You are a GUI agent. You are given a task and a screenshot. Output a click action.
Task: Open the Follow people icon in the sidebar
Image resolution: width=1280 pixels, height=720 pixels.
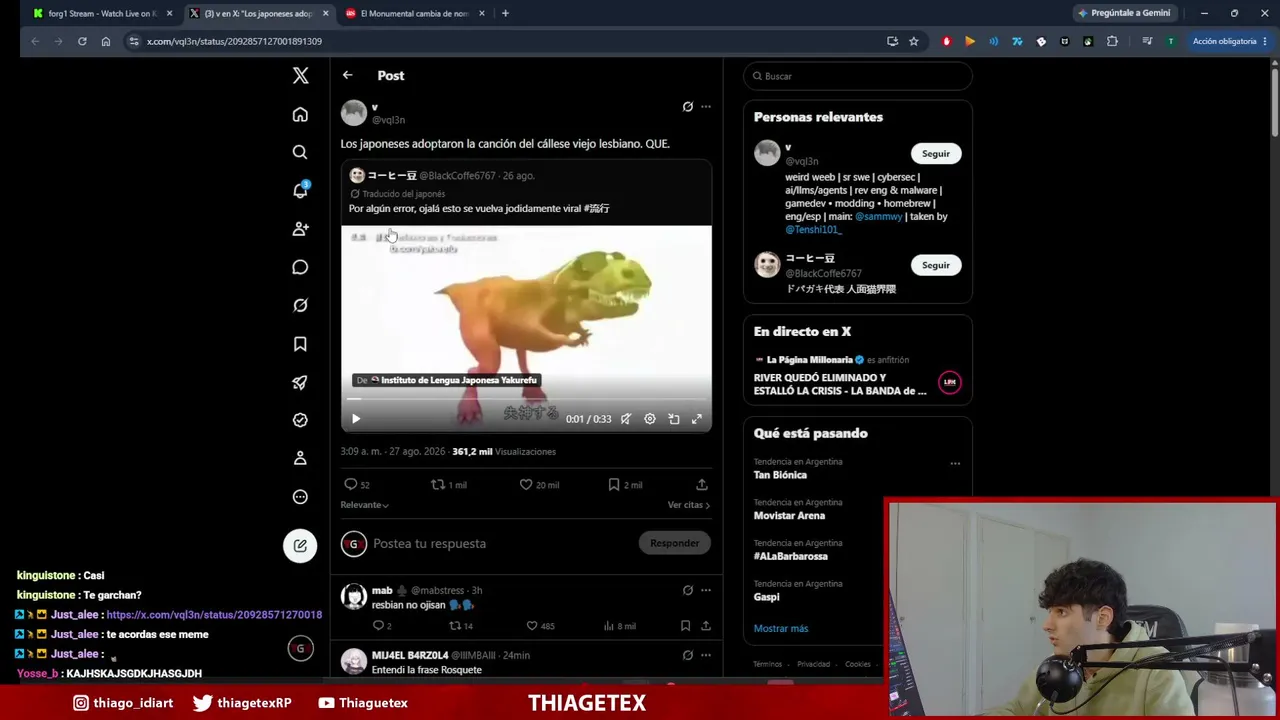point(300,229)
